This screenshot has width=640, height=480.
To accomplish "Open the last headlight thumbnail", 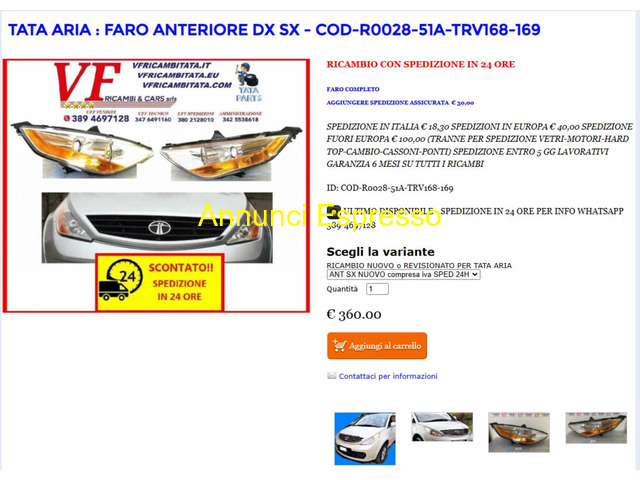I will coord(596,428).
